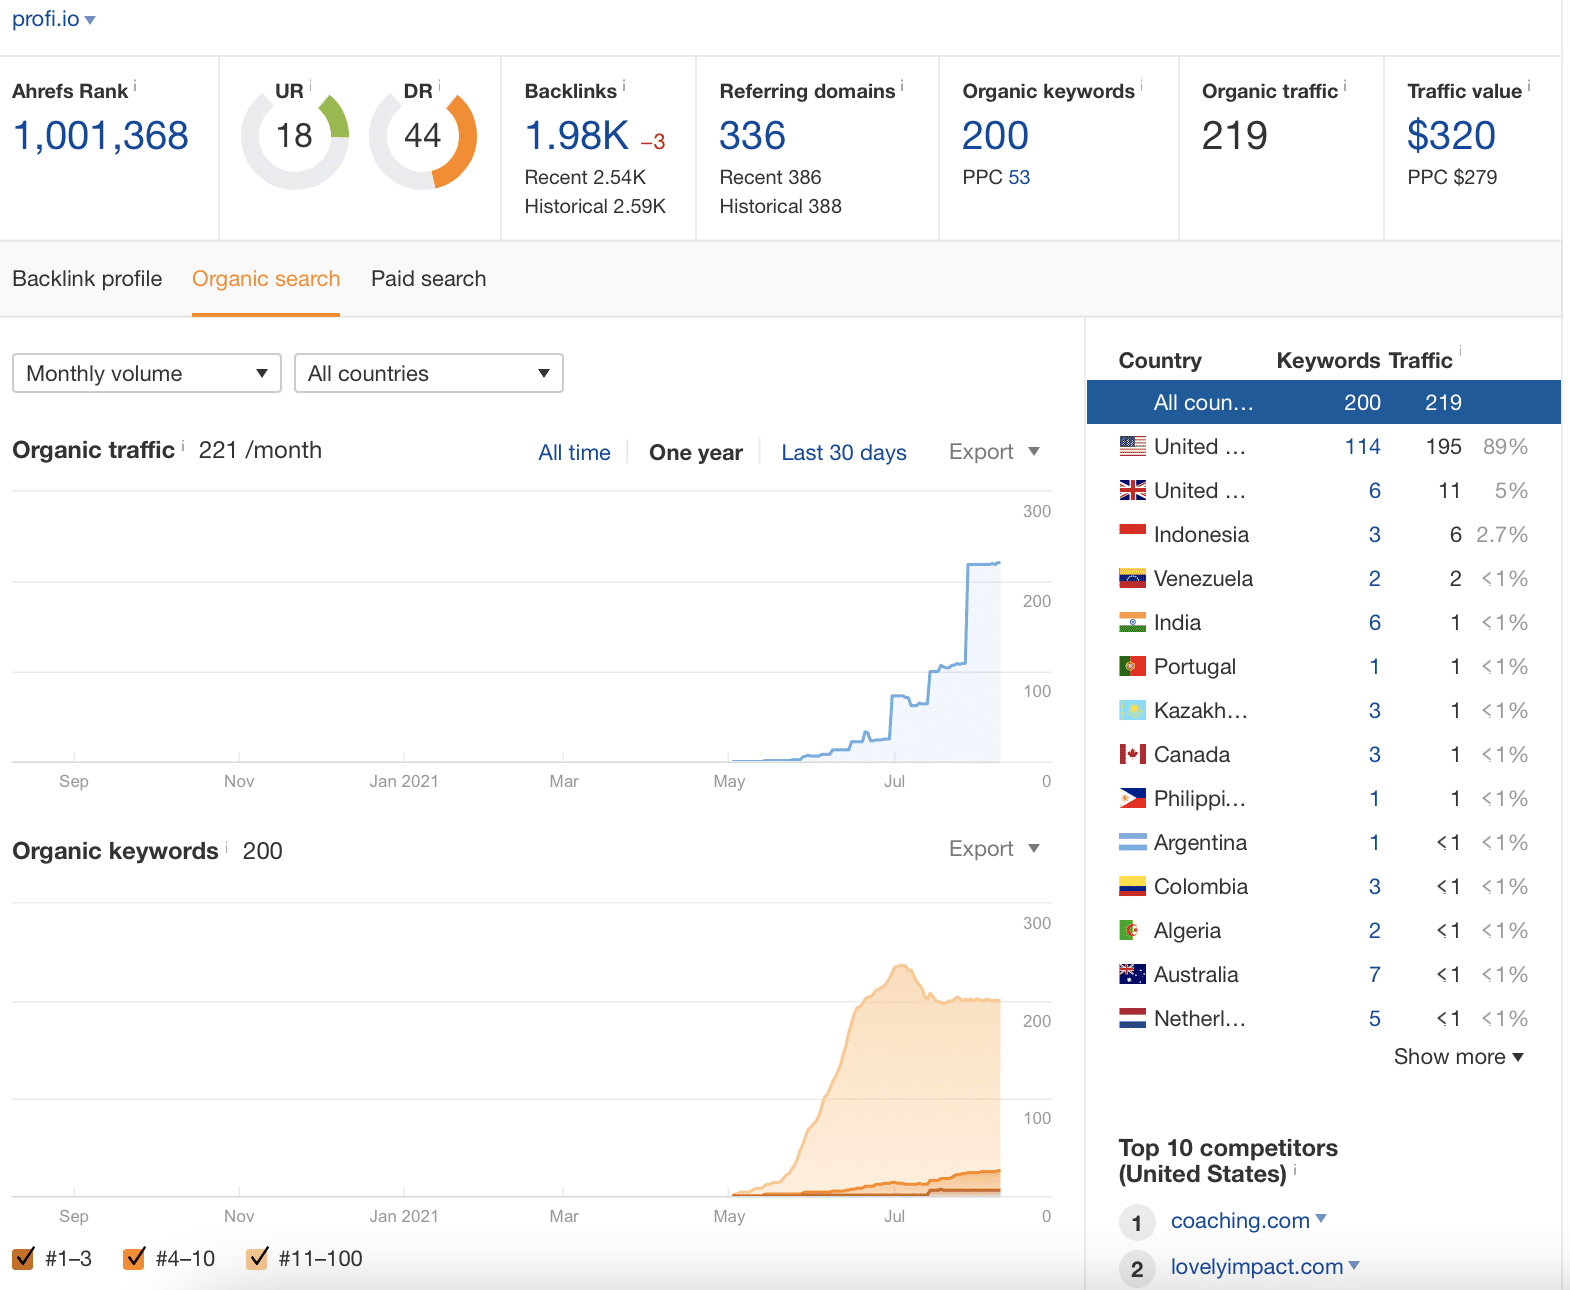Click the info icon beside Traffic value
Viewport: 1570px width, 1290px height.
pyautogui.click(x=1528, y=86)
